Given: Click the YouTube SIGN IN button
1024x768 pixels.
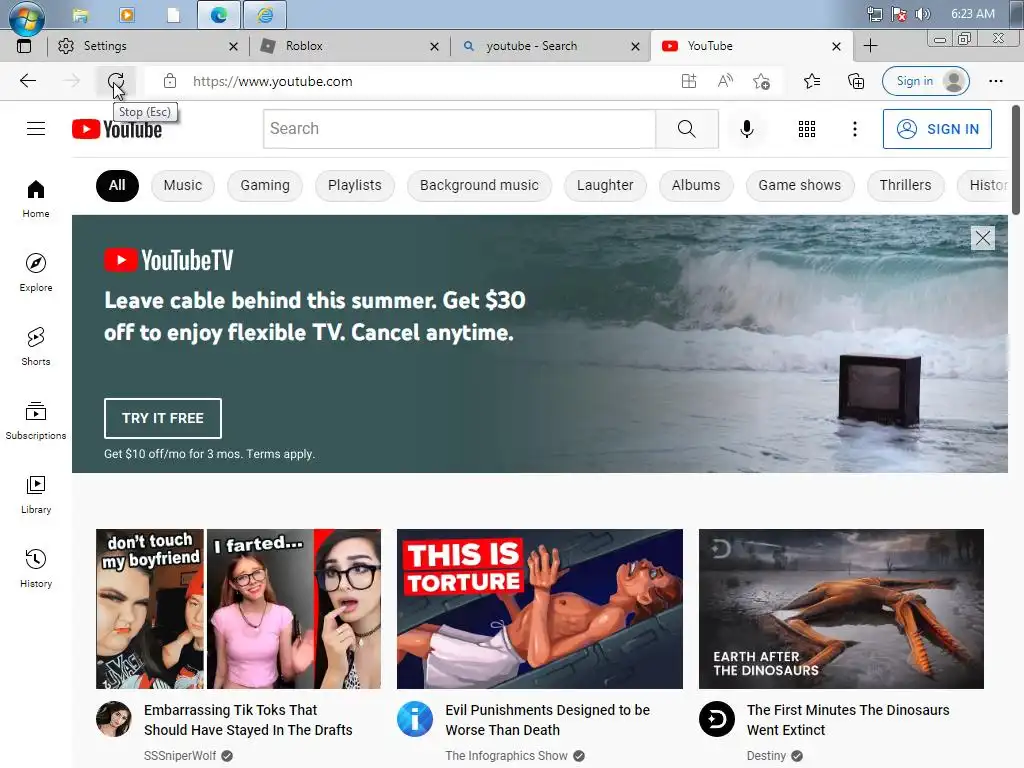Looking at the screenshot, I should click(937, 129).
